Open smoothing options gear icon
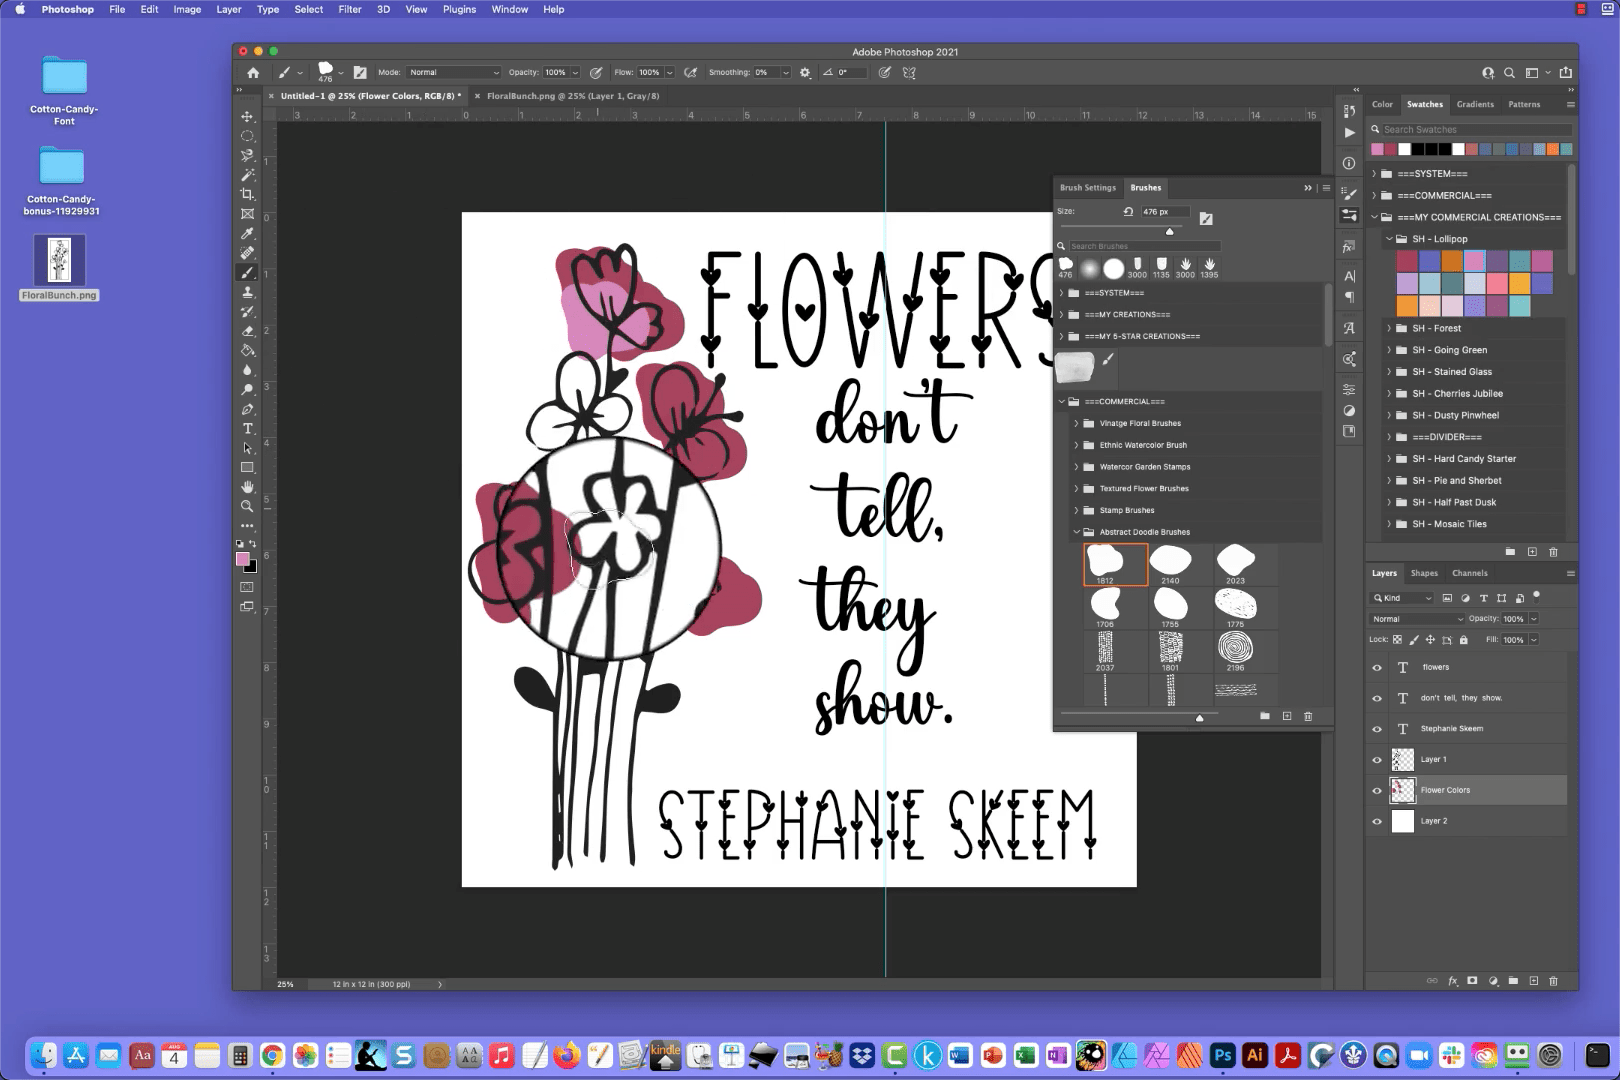 [805, 73]
